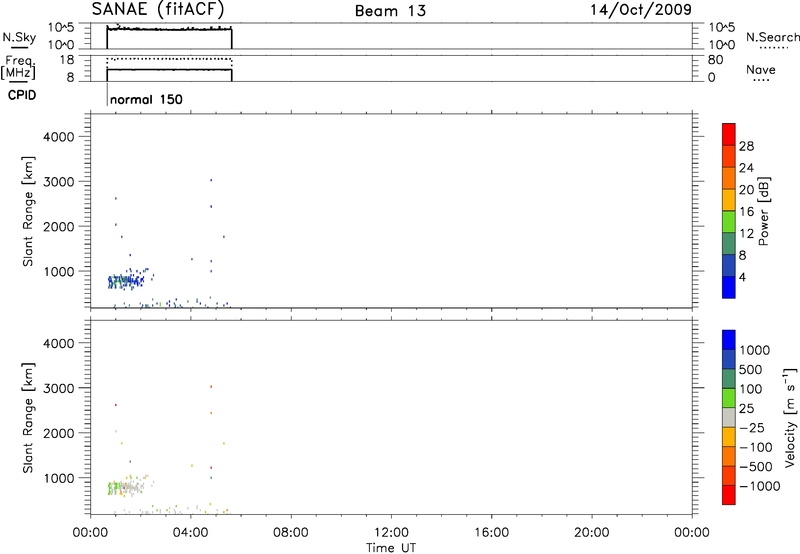Click red velocity point near 3000 km
This screenshot has width=800, height=554.
coord(211,387)
